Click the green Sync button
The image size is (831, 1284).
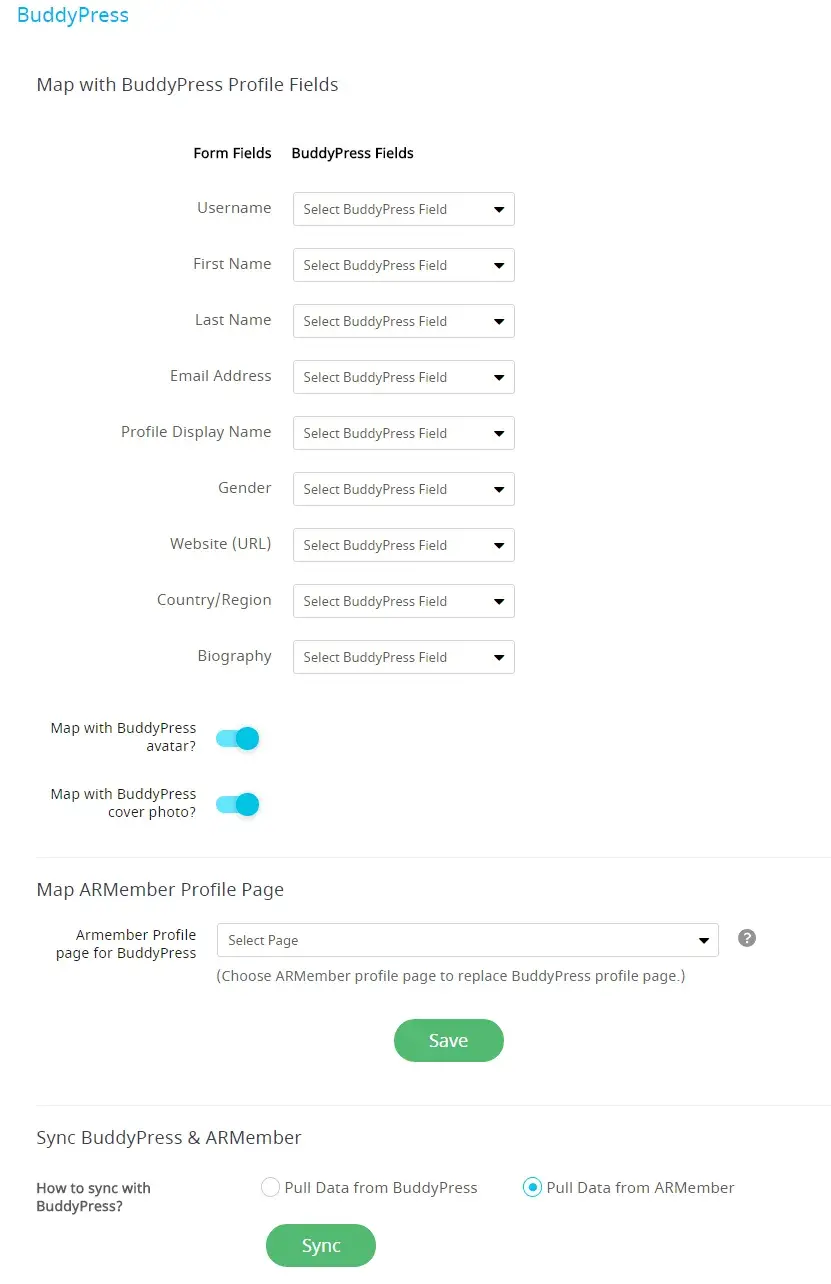click(321, 1245)
